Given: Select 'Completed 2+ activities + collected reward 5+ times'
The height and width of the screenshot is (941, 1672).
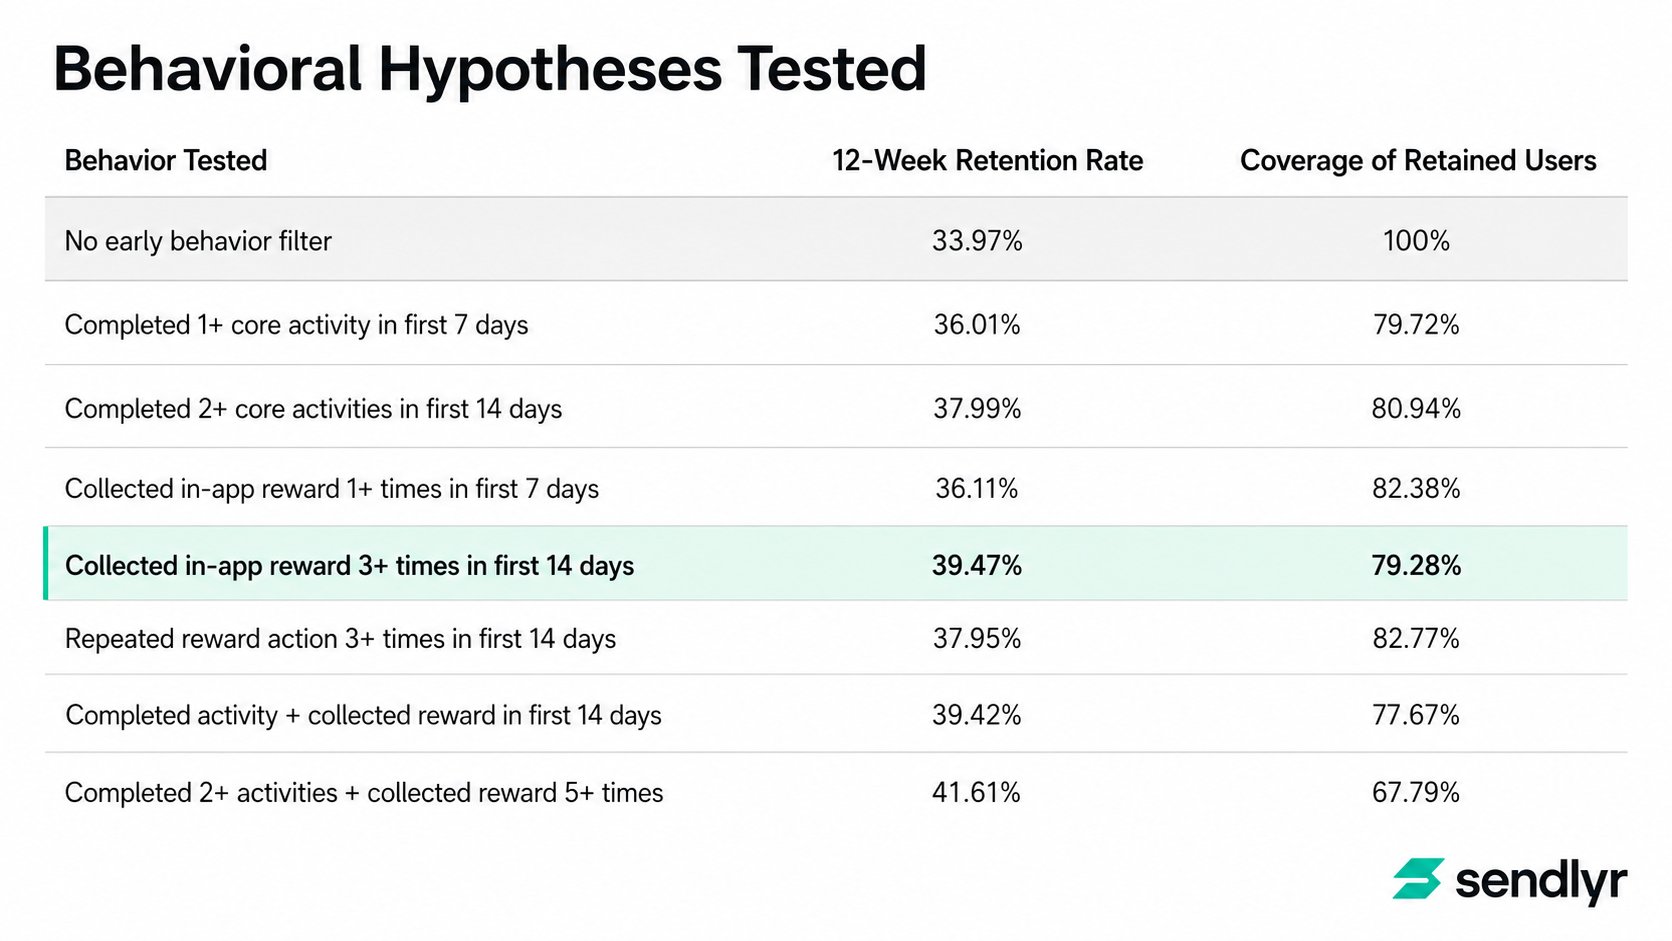Looking at the screenshot, I should [364, 793].
